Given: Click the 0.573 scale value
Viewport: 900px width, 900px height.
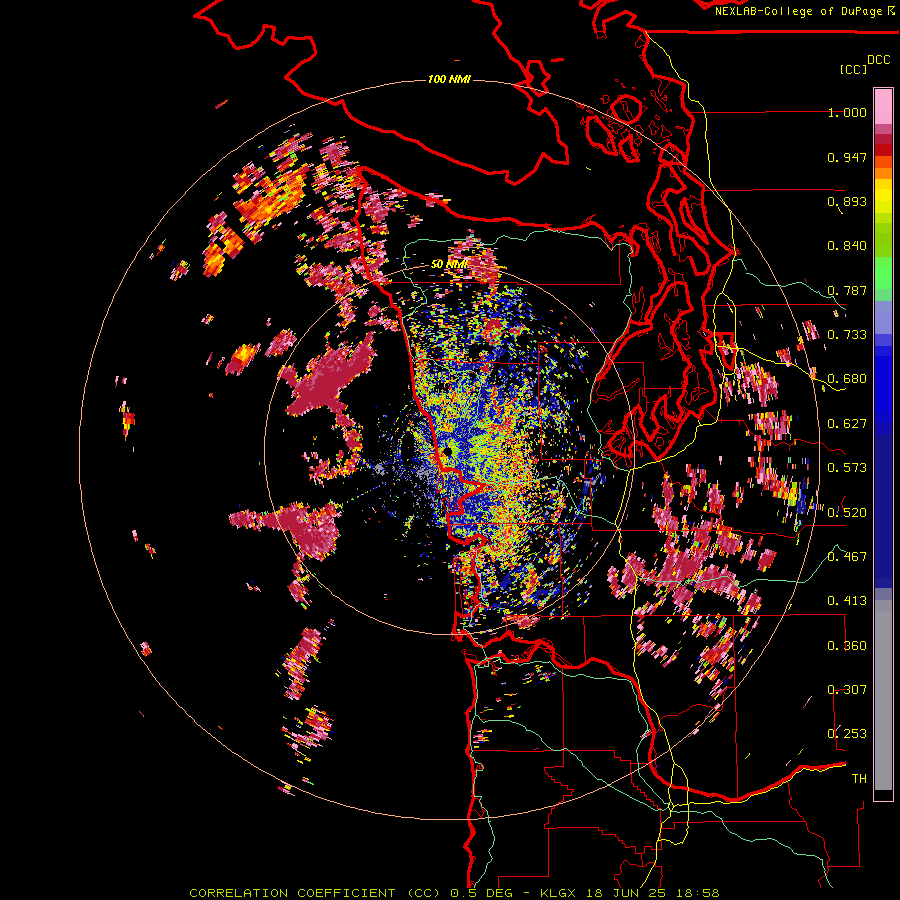Looking at the screenshot, I should coord(847,468).
